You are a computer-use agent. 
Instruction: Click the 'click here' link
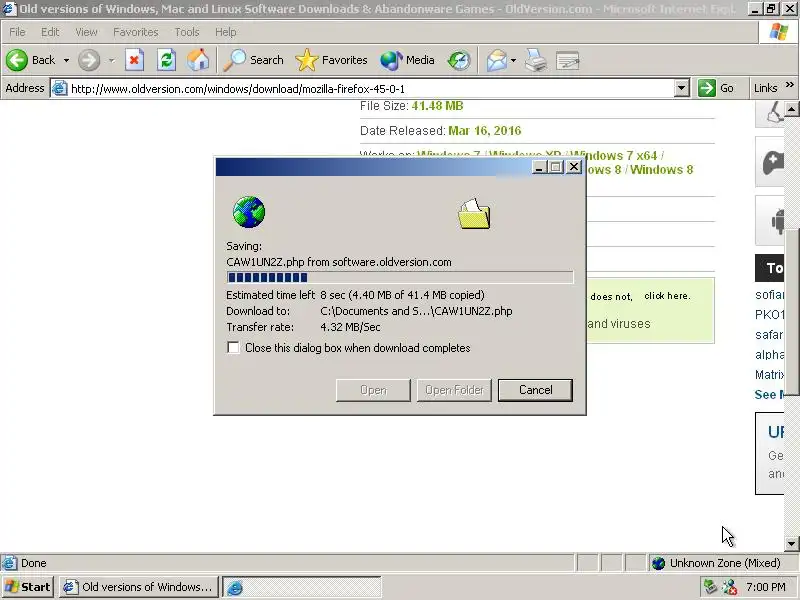pyautogui.click(x=667, y=296)
